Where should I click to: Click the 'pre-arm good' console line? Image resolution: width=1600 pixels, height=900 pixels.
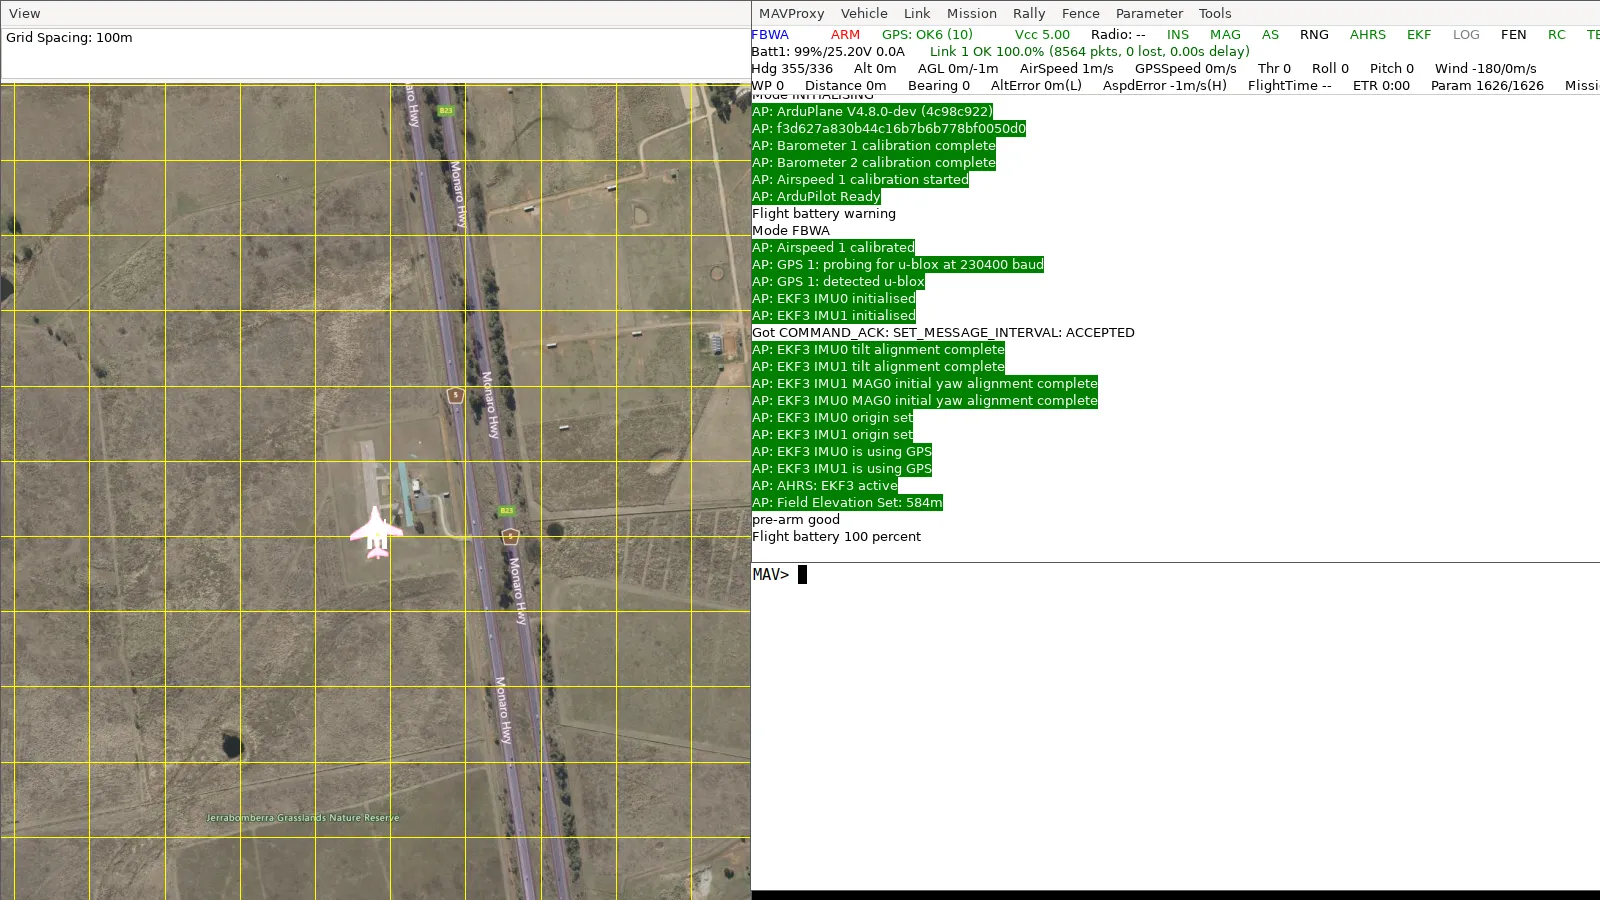(796, 520)
